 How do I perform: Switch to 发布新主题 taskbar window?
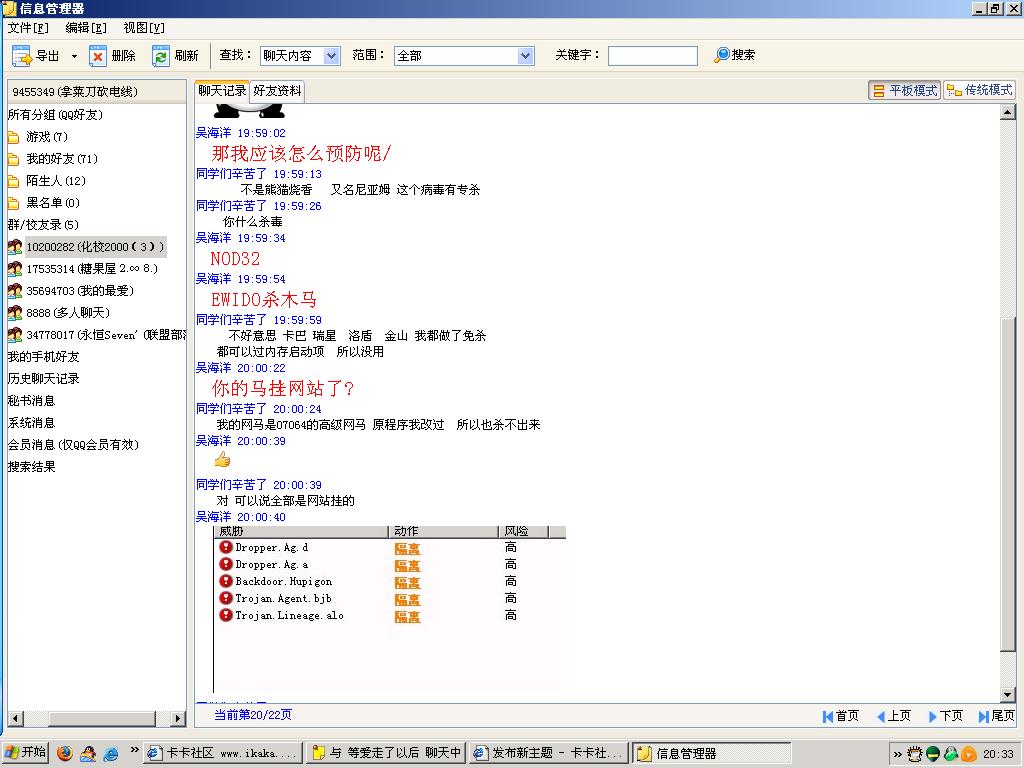pyautogui.click(x=548, y=753)
